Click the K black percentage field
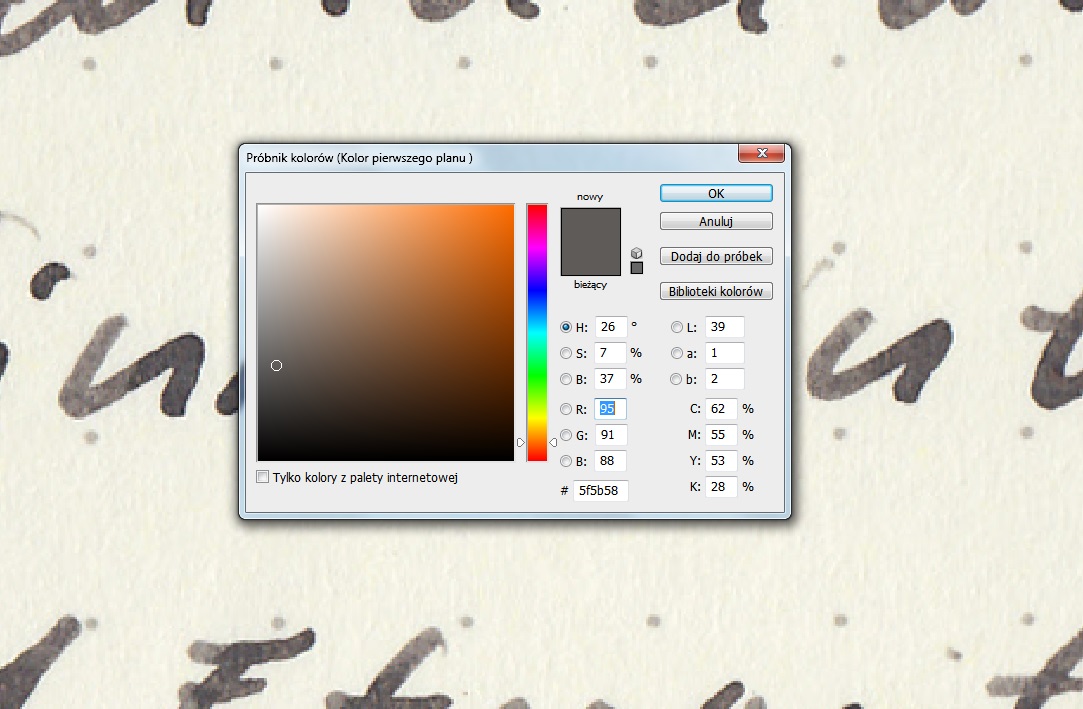 [x=721, y=487]
